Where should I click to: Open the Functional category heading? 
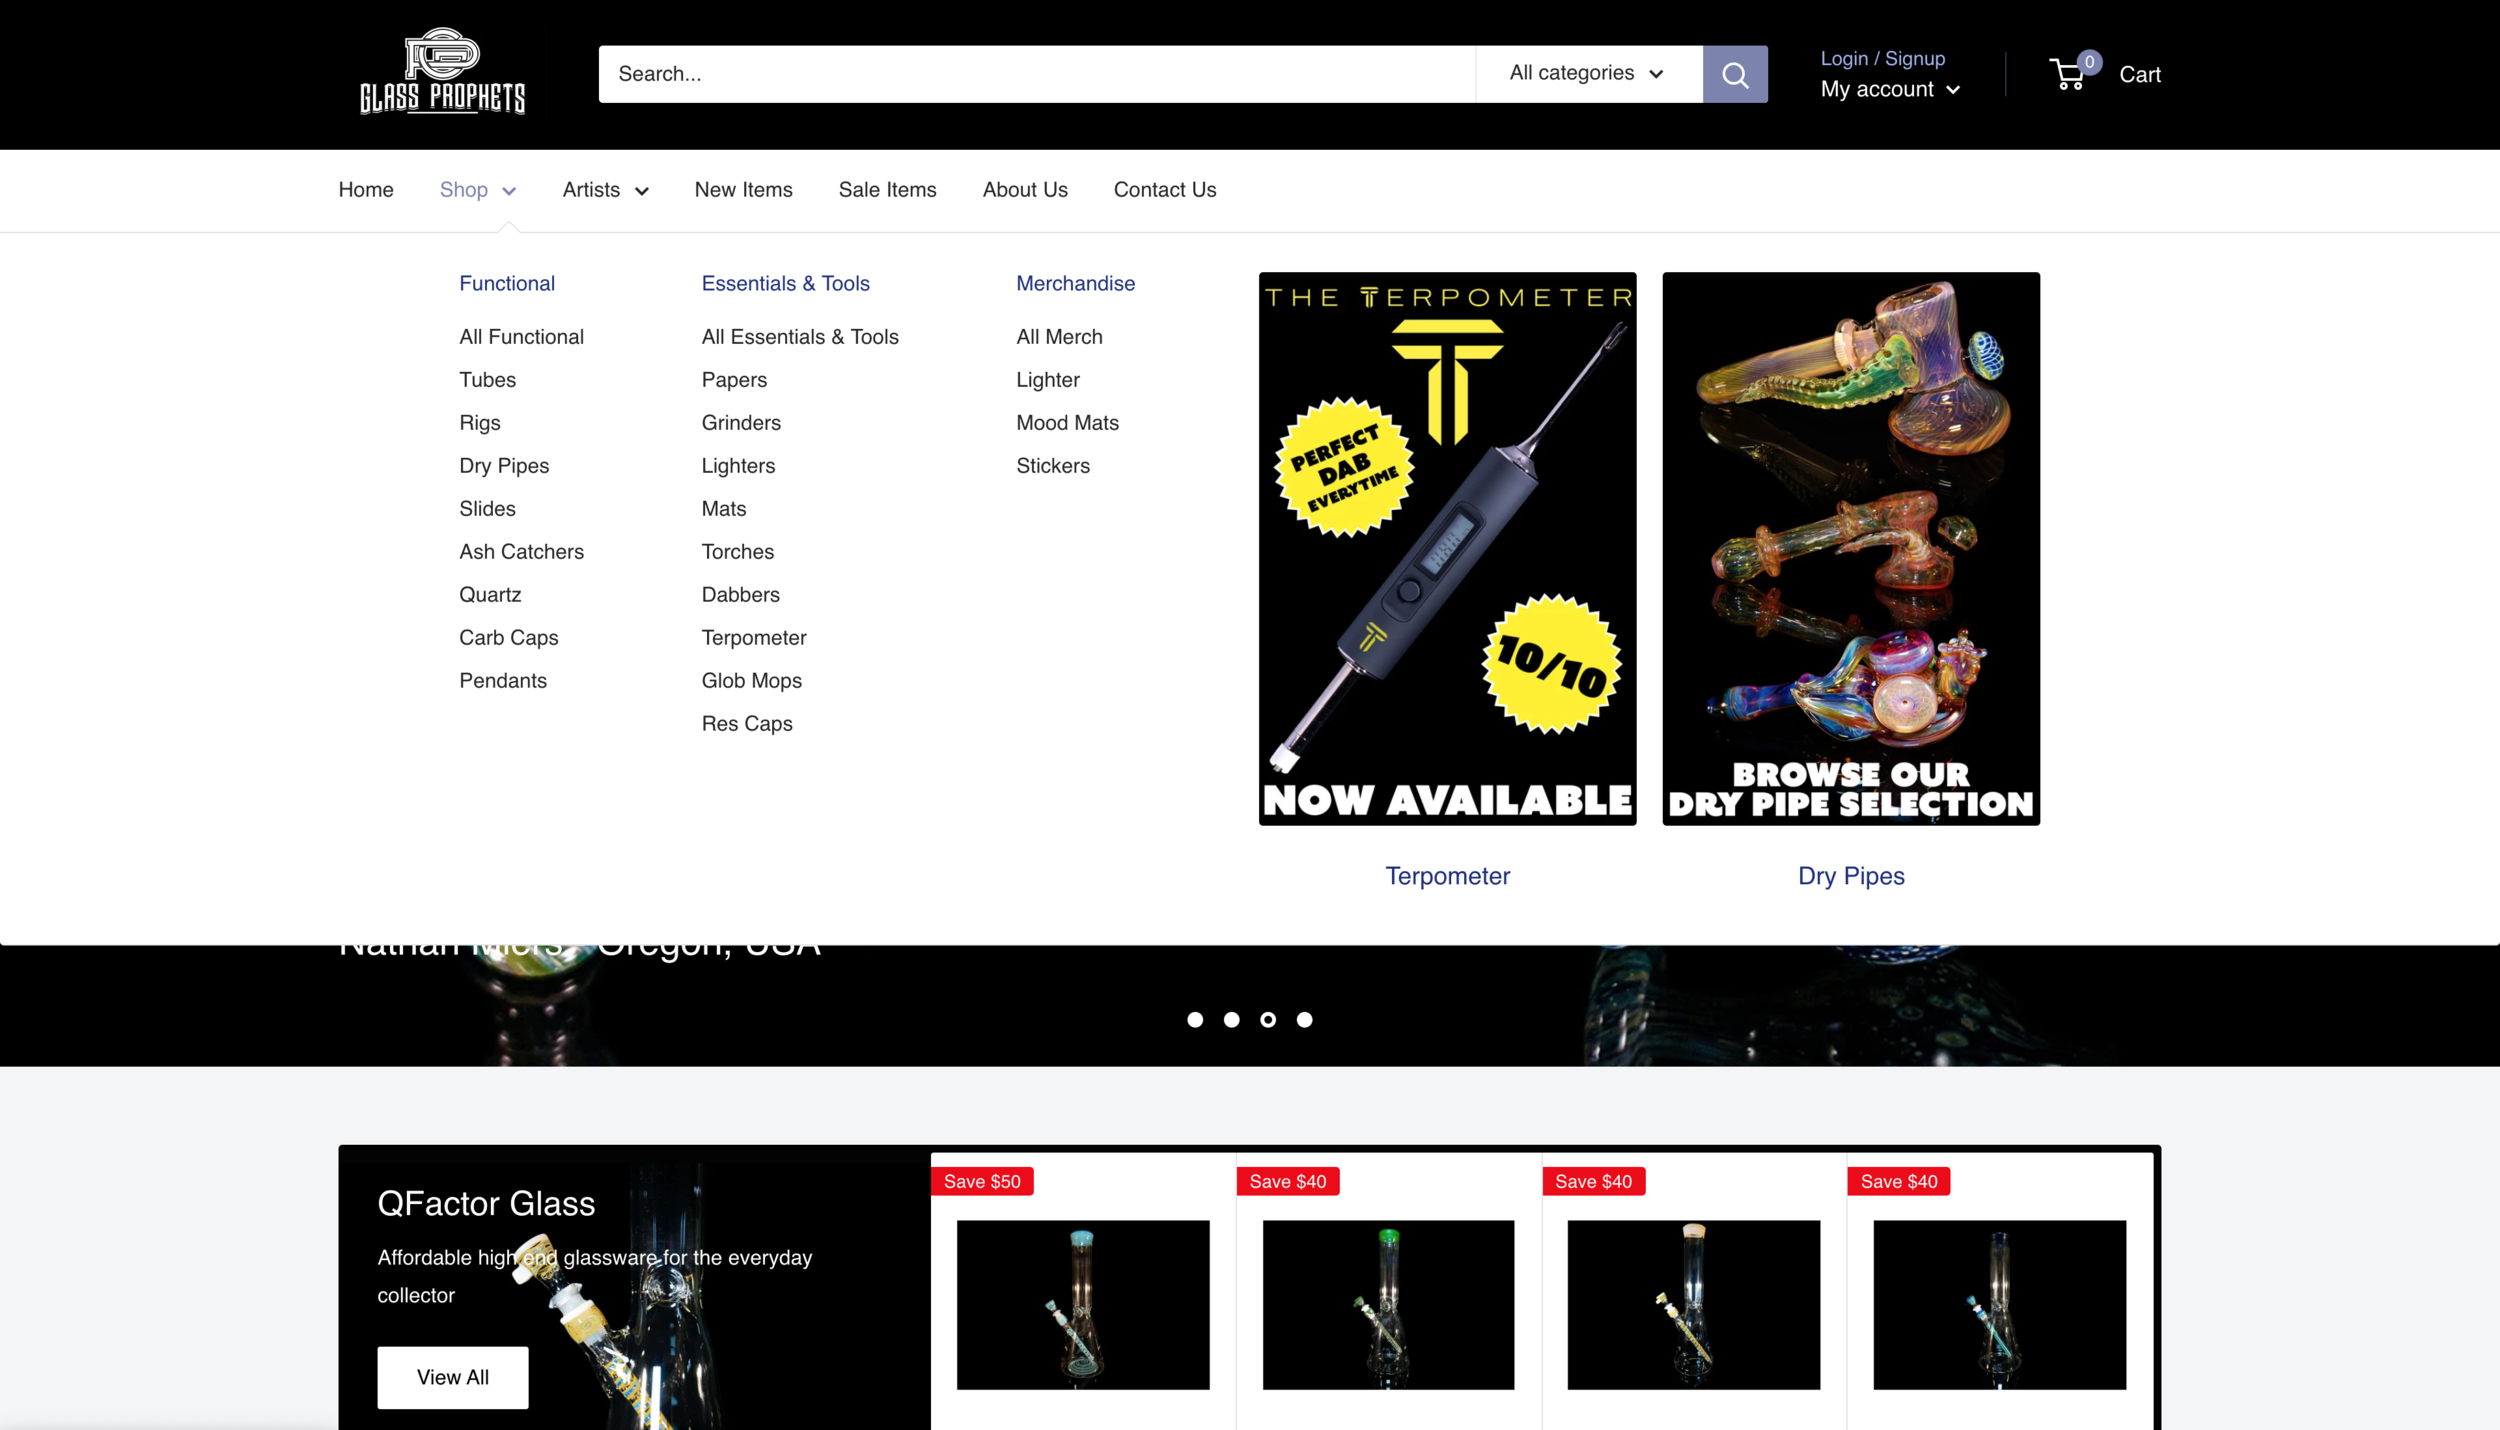[507, 284]
